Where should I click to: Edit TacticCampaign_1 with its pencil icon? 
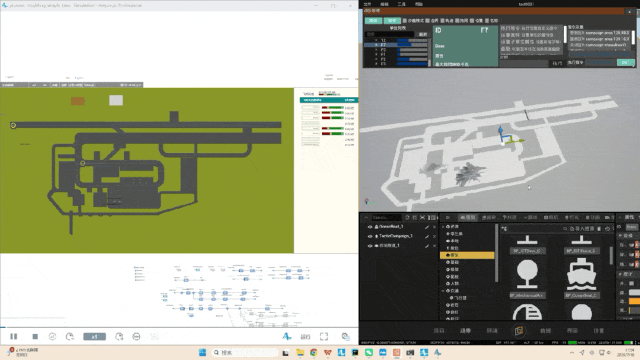point(427,236)
